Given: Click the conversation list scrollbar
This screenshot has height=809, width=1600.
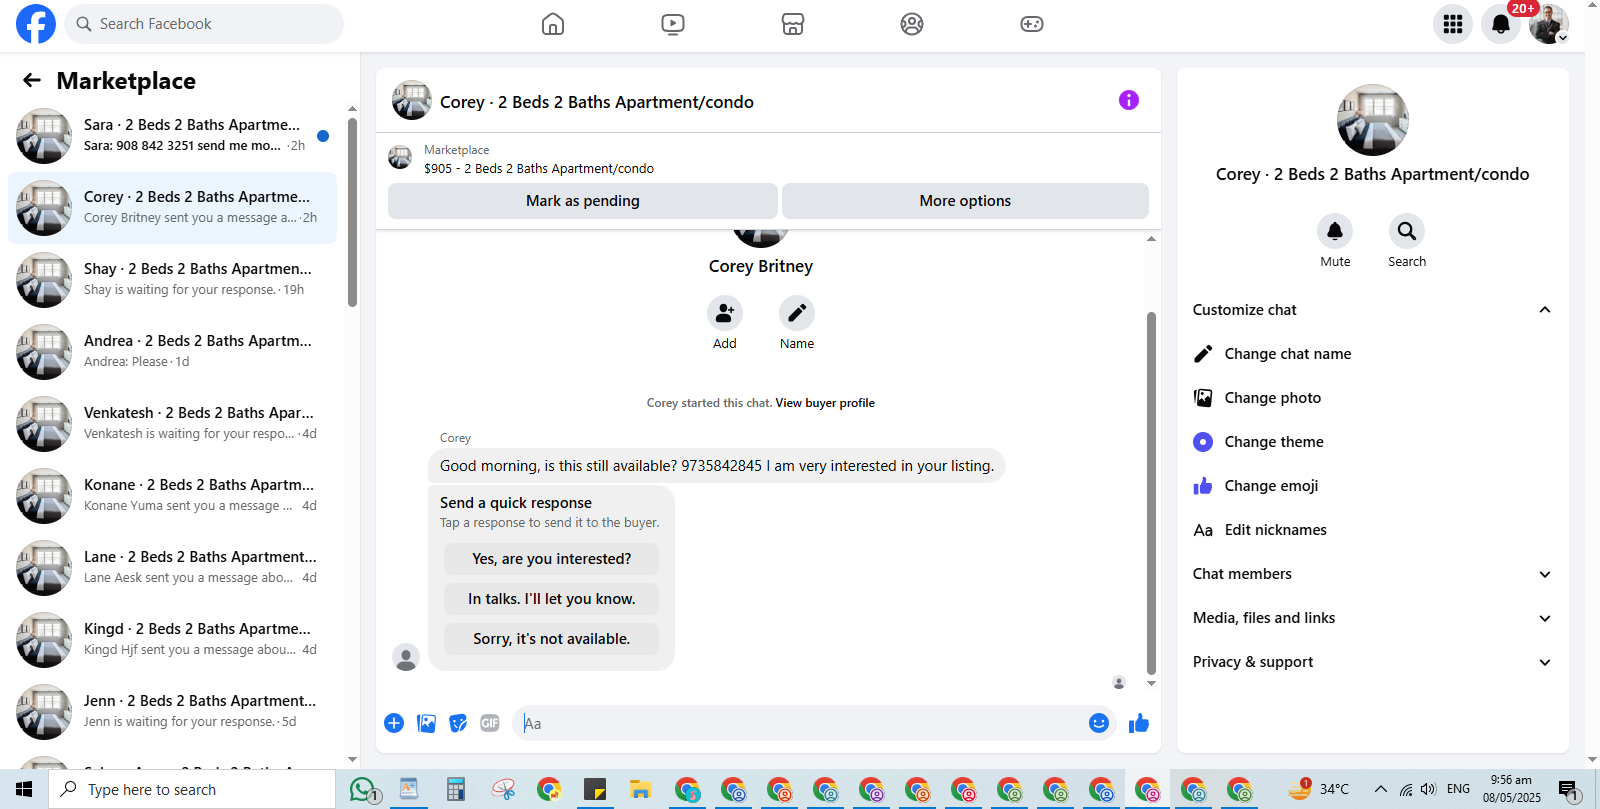Looking at the screenshot, I should [x=352, y=212].
